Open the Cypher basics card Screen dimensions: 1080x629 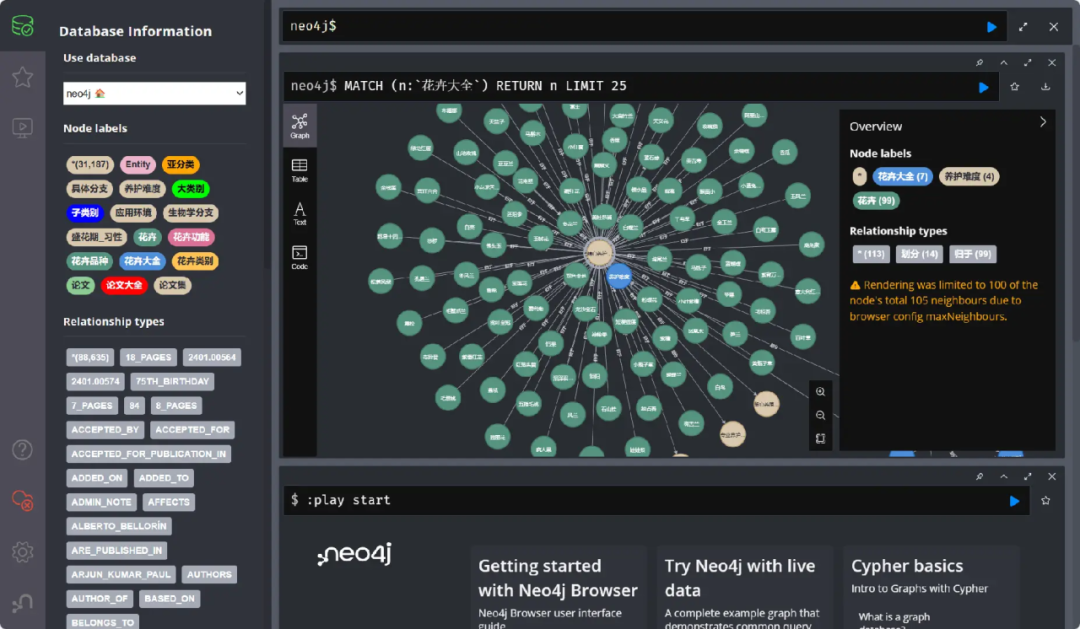click(931, 589)
